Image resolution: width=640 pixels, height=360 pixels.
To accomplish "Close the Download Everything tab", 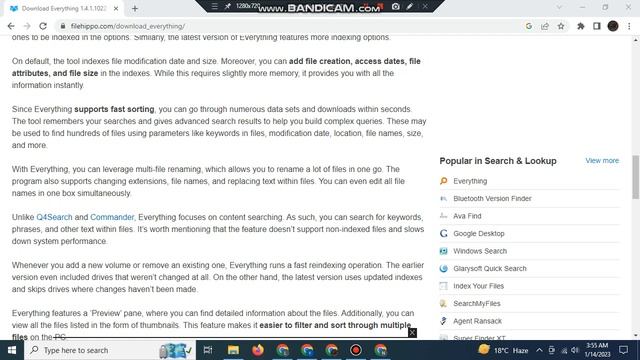I will 116,8.
